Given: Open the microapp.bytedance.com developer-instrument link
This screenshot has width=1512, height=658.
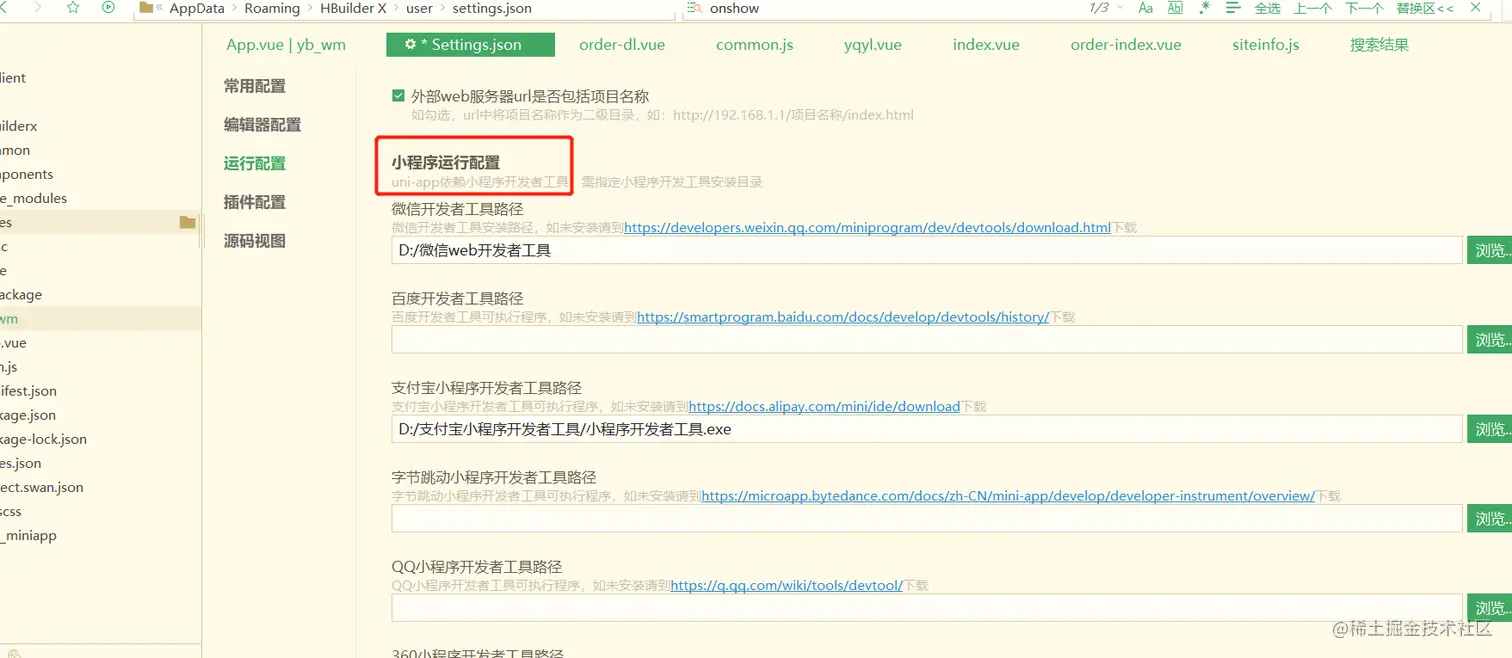Looking at the screenshot, I should [x=1008, y=496].
